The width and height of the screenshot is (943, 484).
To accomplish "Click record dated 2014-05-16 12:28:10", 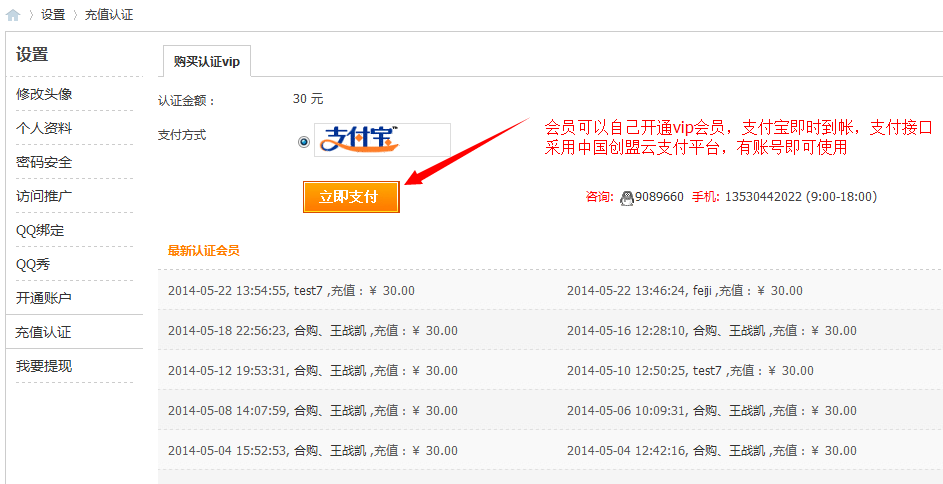I will (x=711, y=331).
